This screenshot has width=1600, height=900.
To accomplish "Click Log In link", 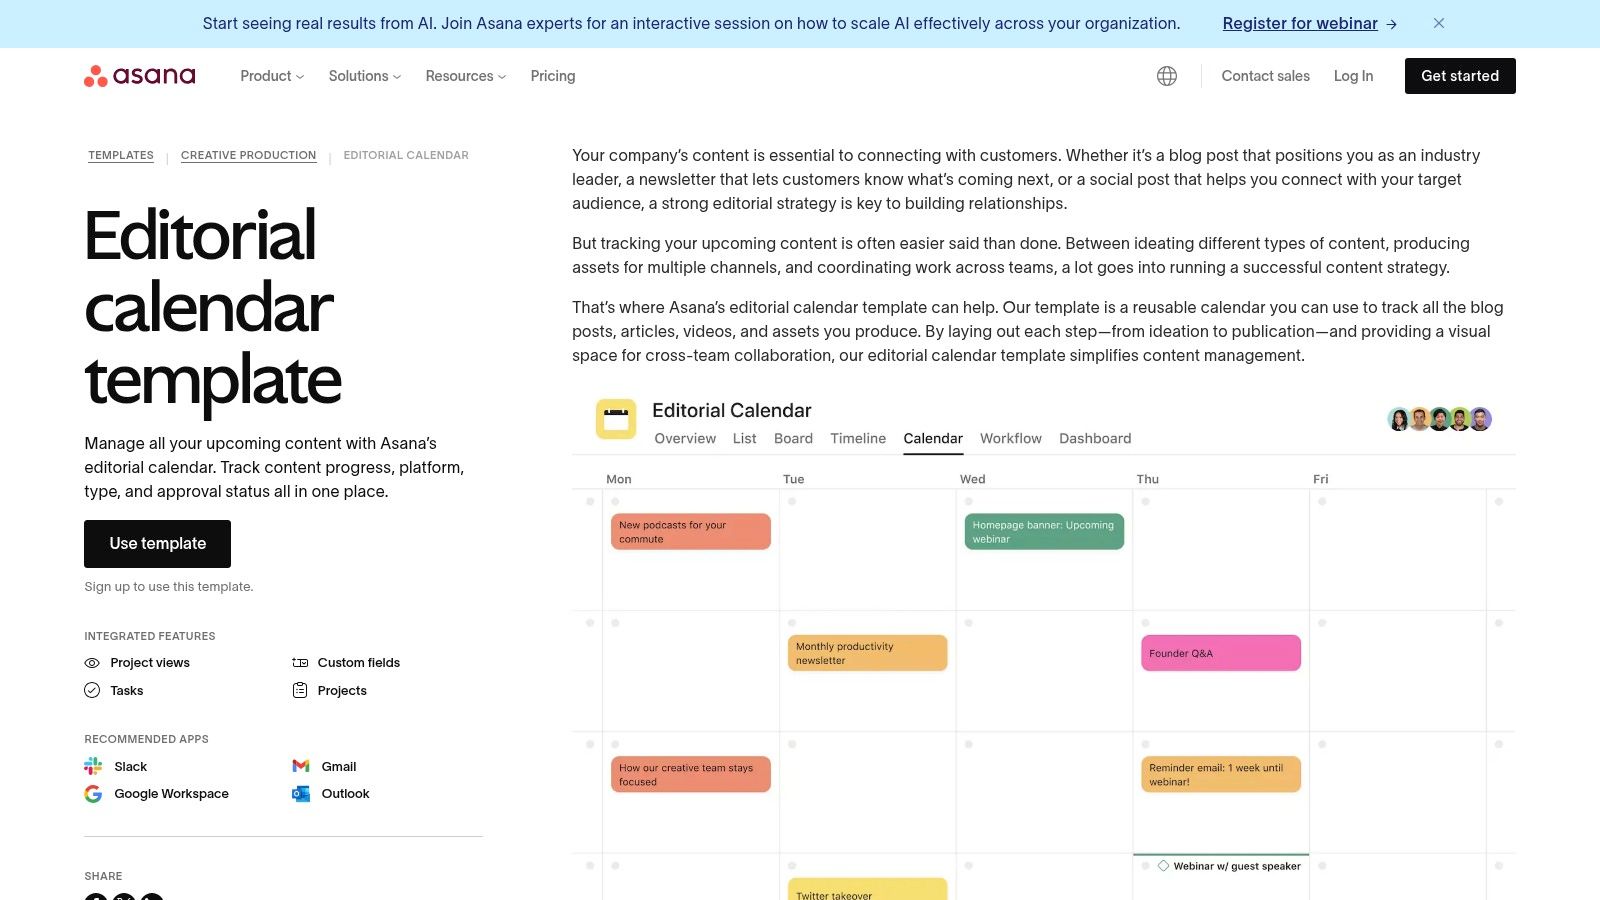I will (1353, 76).
